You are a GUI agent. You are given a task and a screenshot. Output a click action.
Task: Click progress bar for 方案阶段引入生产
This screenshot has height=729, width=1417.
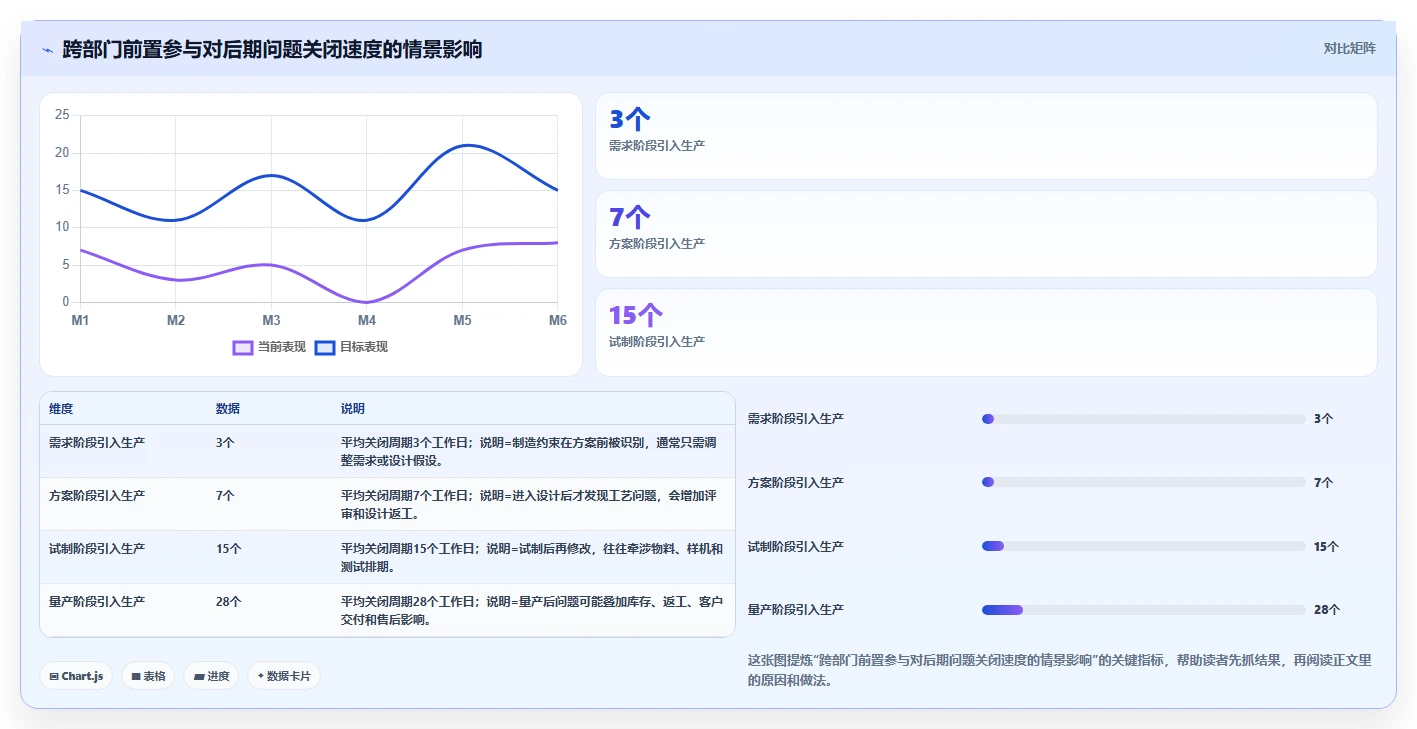tap(1144, 482)
